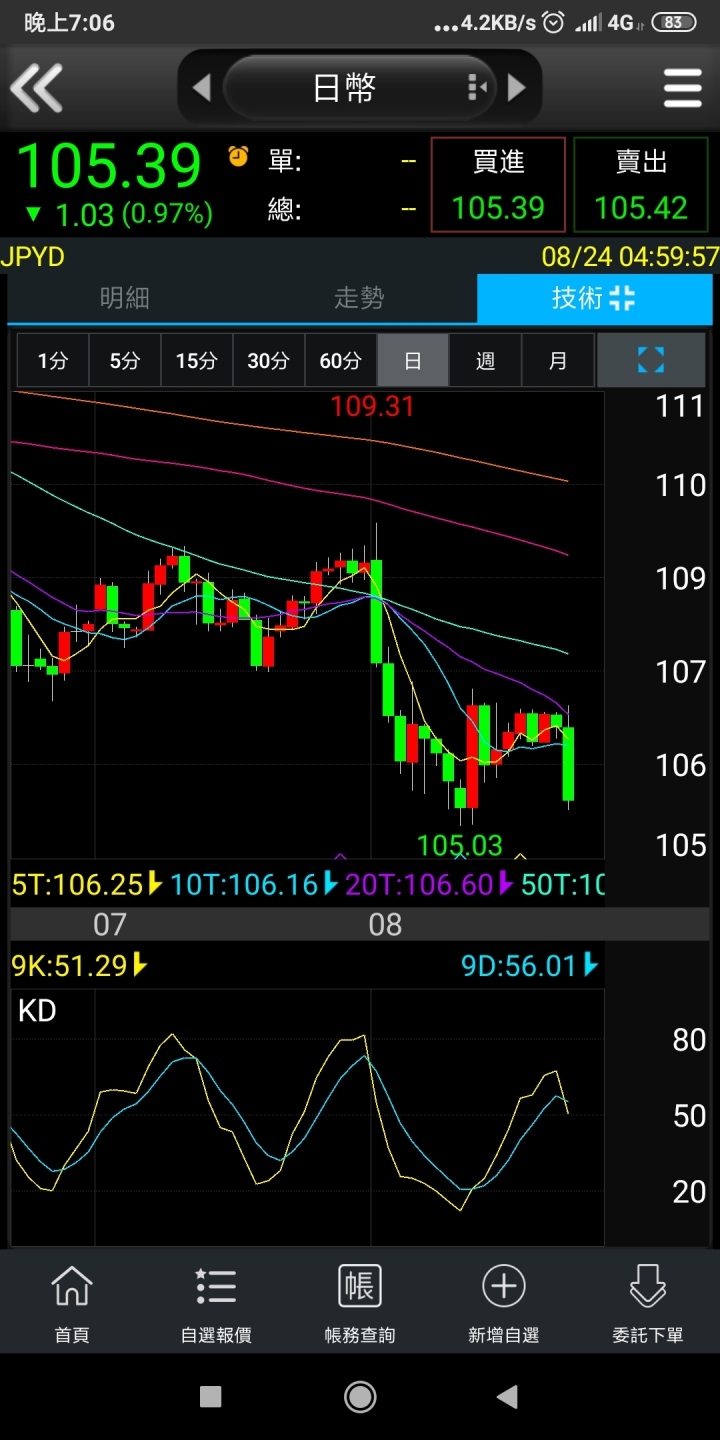
Task: Select the 日 daily timeframe
Action: pos(413,360)
